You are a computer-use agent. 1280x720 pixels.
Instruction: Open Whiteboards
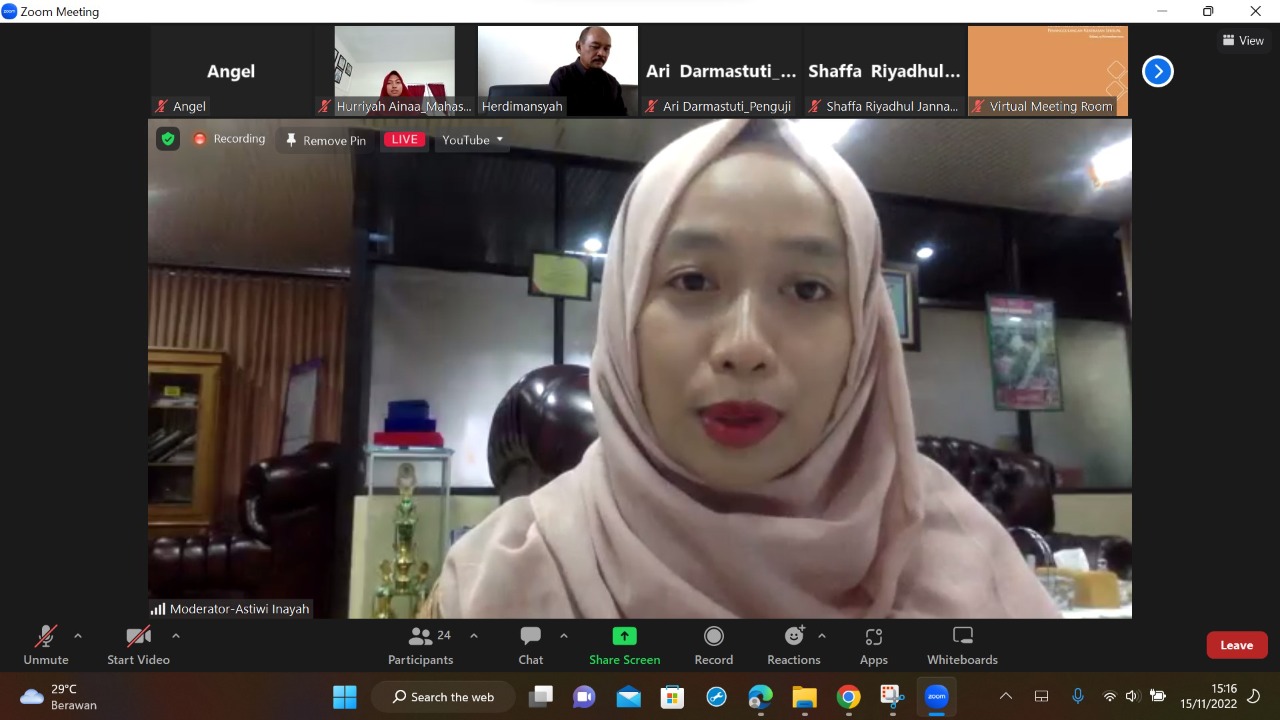(961, 645)
